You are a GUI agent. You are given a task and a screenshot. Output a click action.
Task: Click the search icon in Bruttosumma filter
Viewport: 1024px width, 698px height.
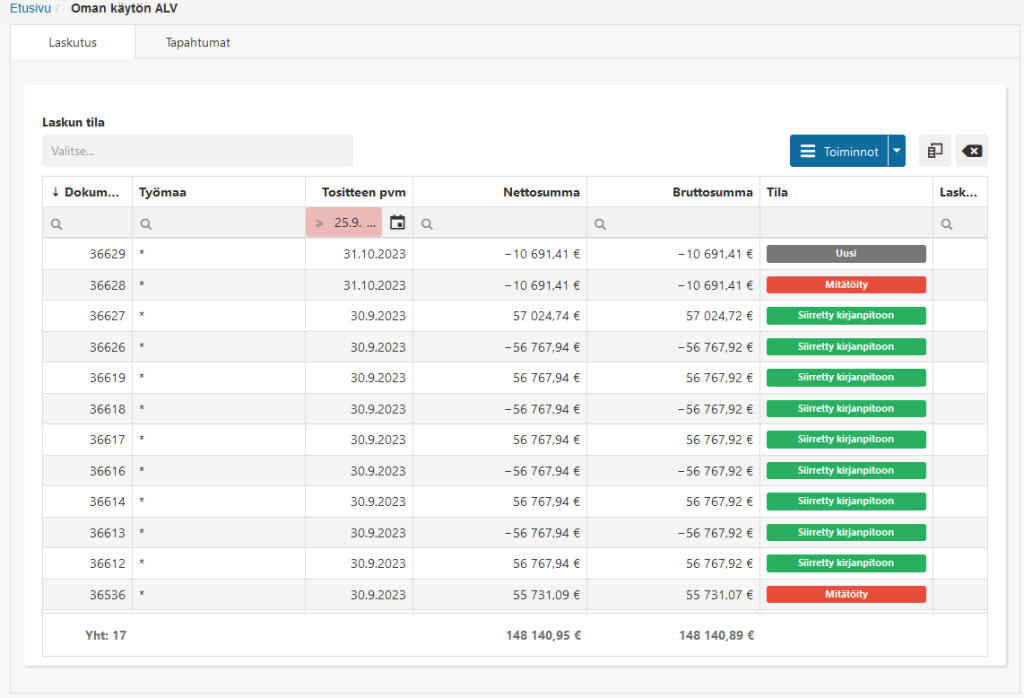tap(600, 225)
